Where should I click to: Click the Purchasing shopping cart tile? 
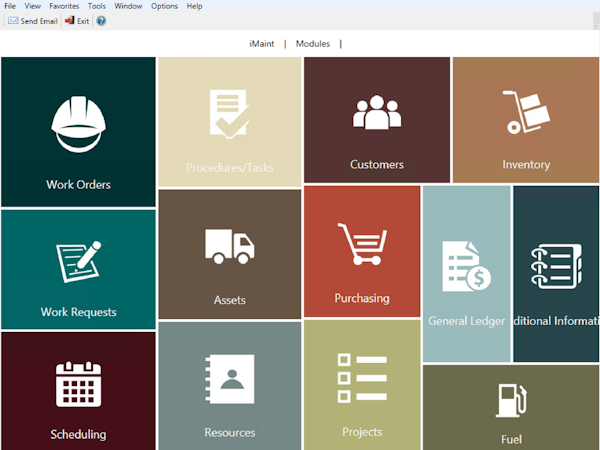362,251
